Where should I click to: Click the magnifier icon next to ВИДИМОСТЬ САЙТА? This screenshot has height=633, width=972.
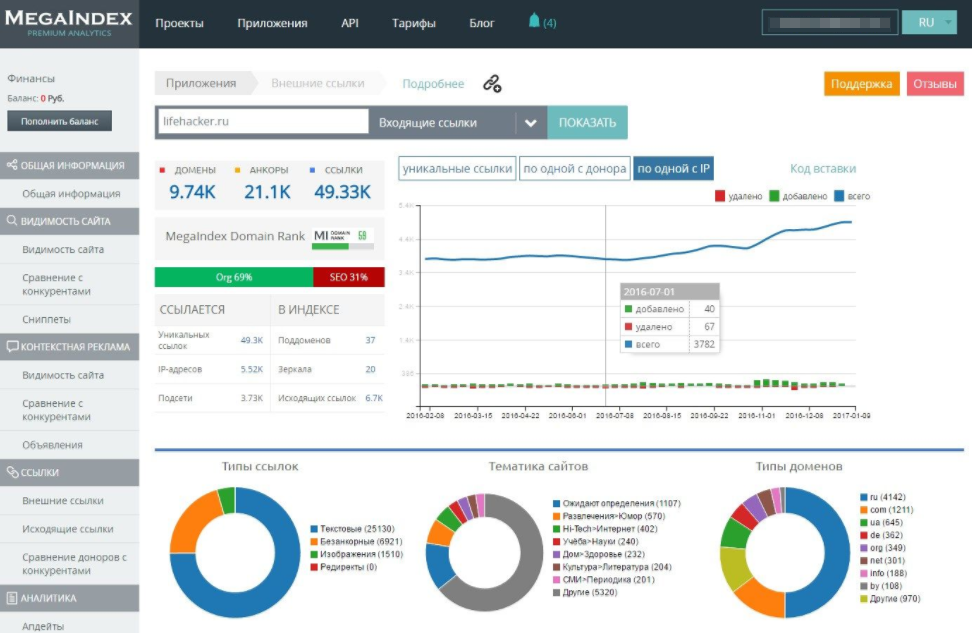12,221
